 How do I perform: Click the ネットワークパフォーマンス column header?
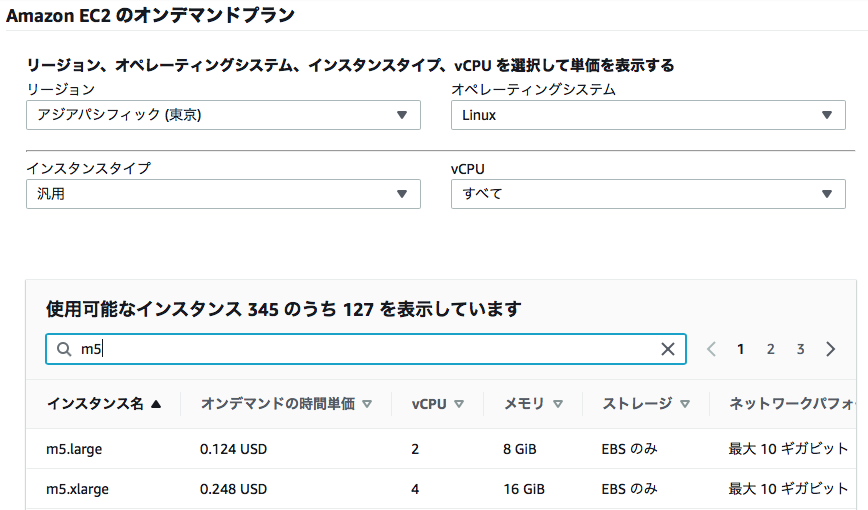click(793, 404)
